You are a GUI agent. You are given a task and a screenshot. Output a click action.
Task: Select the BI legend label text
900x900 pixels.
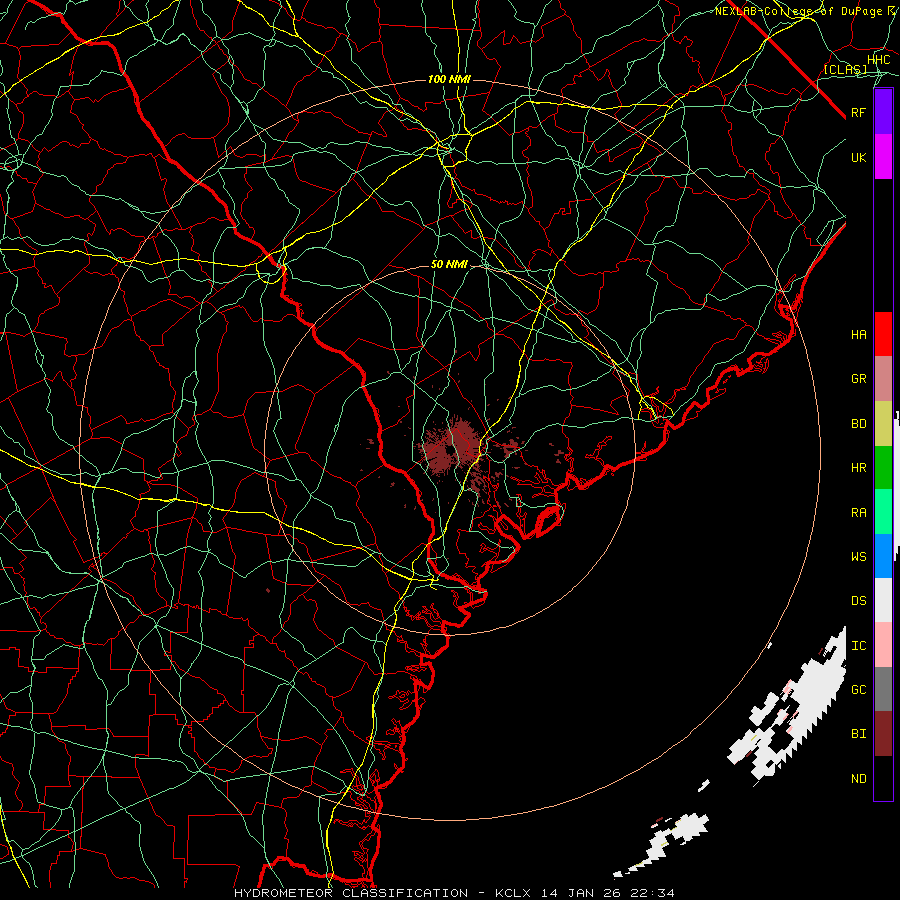click(858, 734)
